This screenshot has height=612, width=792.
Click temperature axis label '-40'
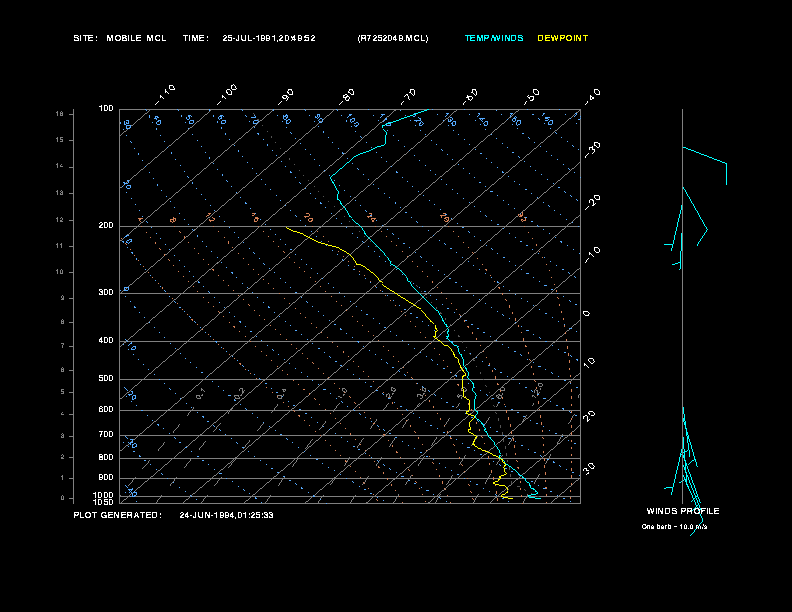pos(593,97)
